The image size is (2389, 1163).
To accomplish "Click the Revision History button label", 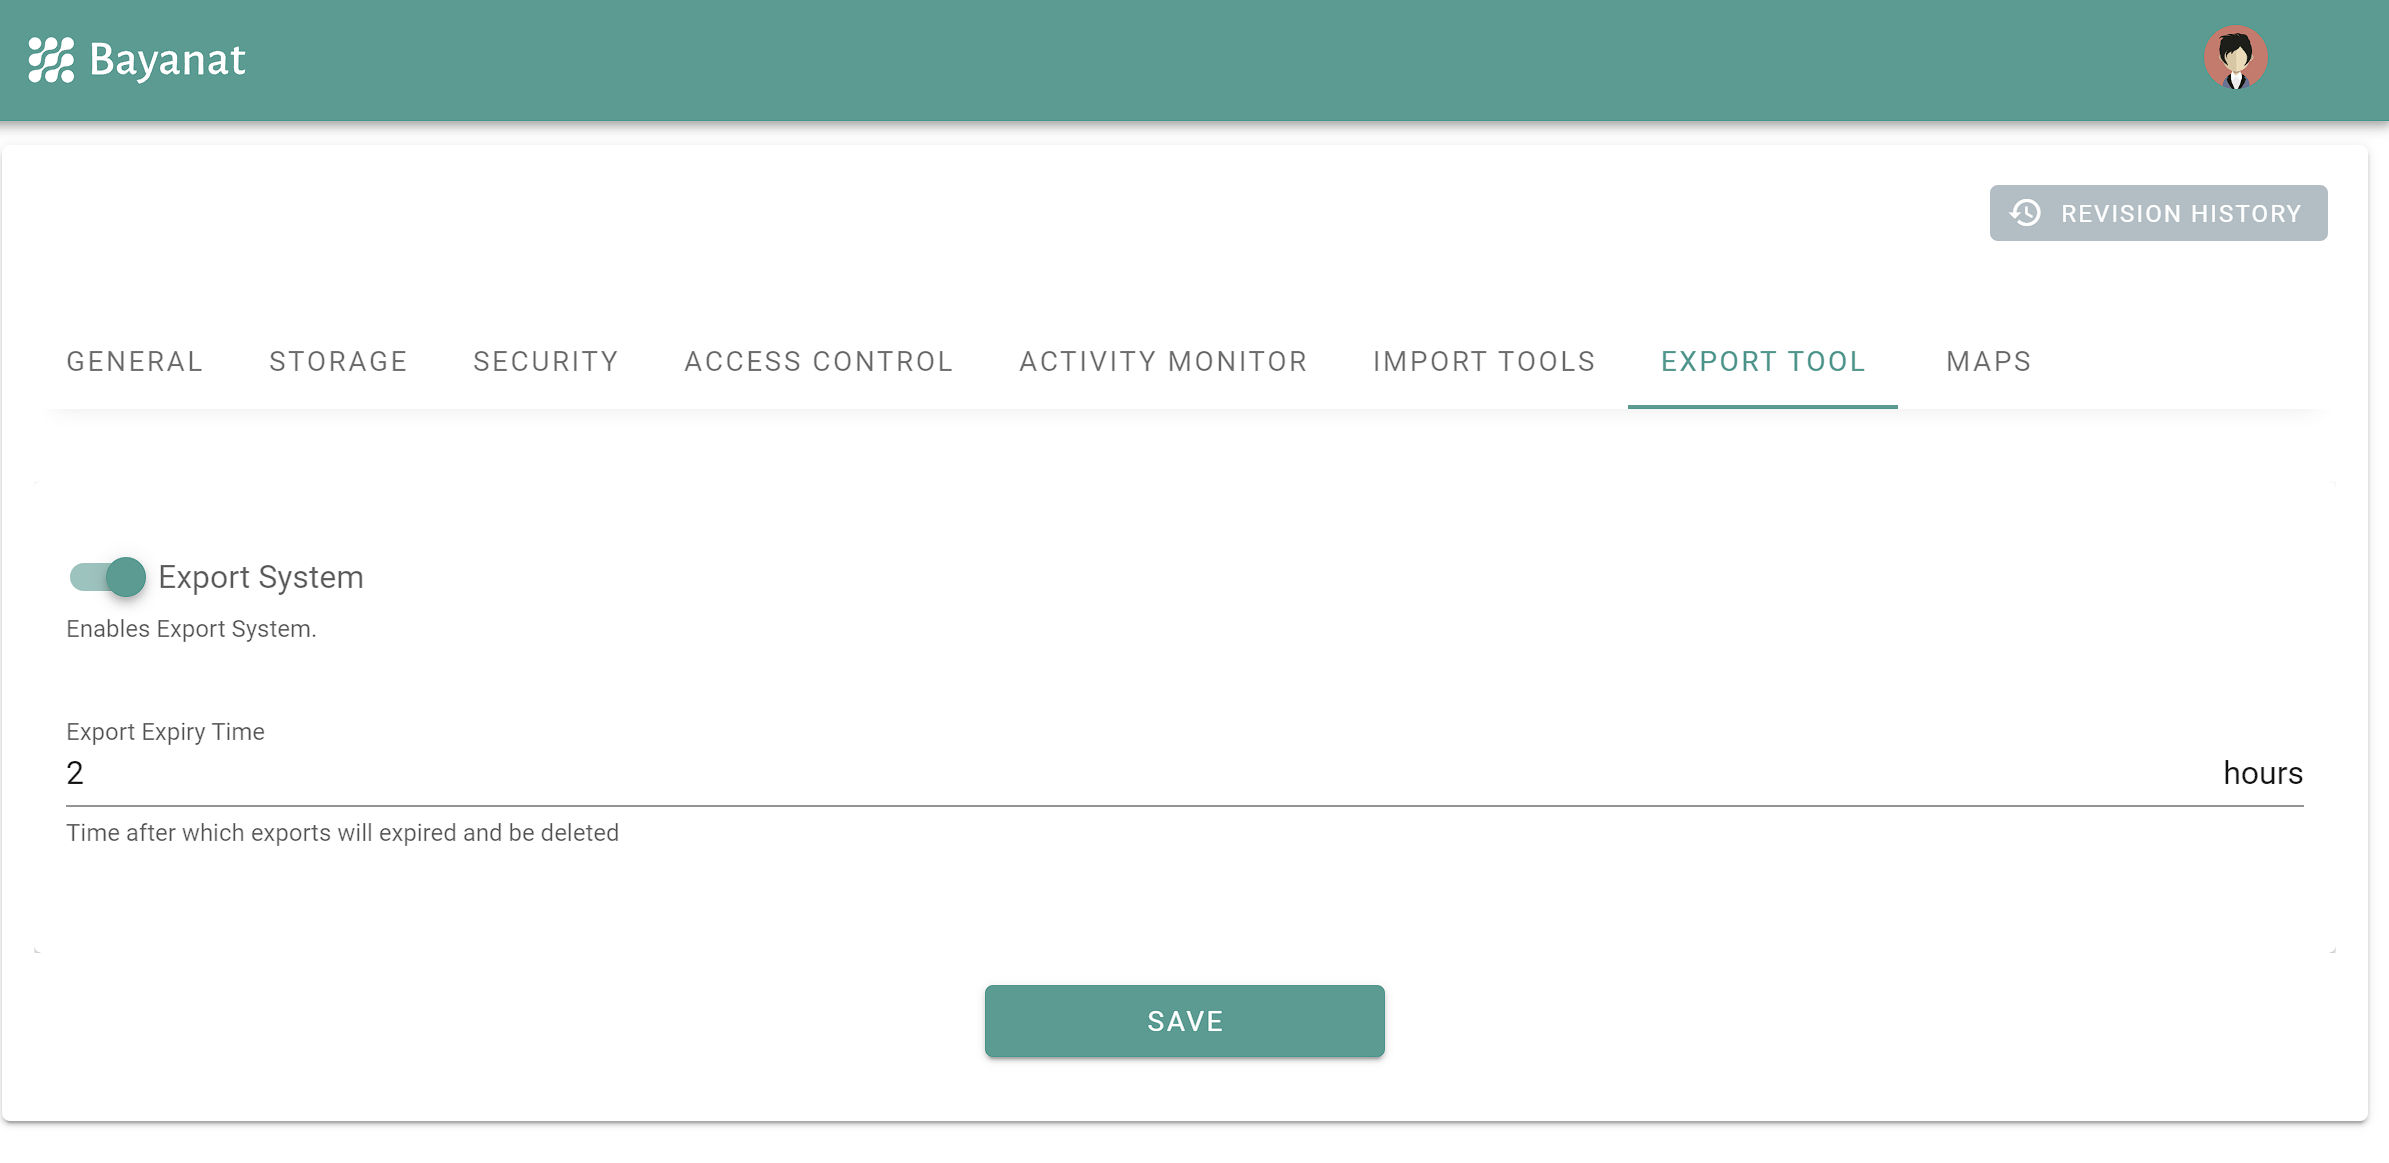I will point(2181,213).
